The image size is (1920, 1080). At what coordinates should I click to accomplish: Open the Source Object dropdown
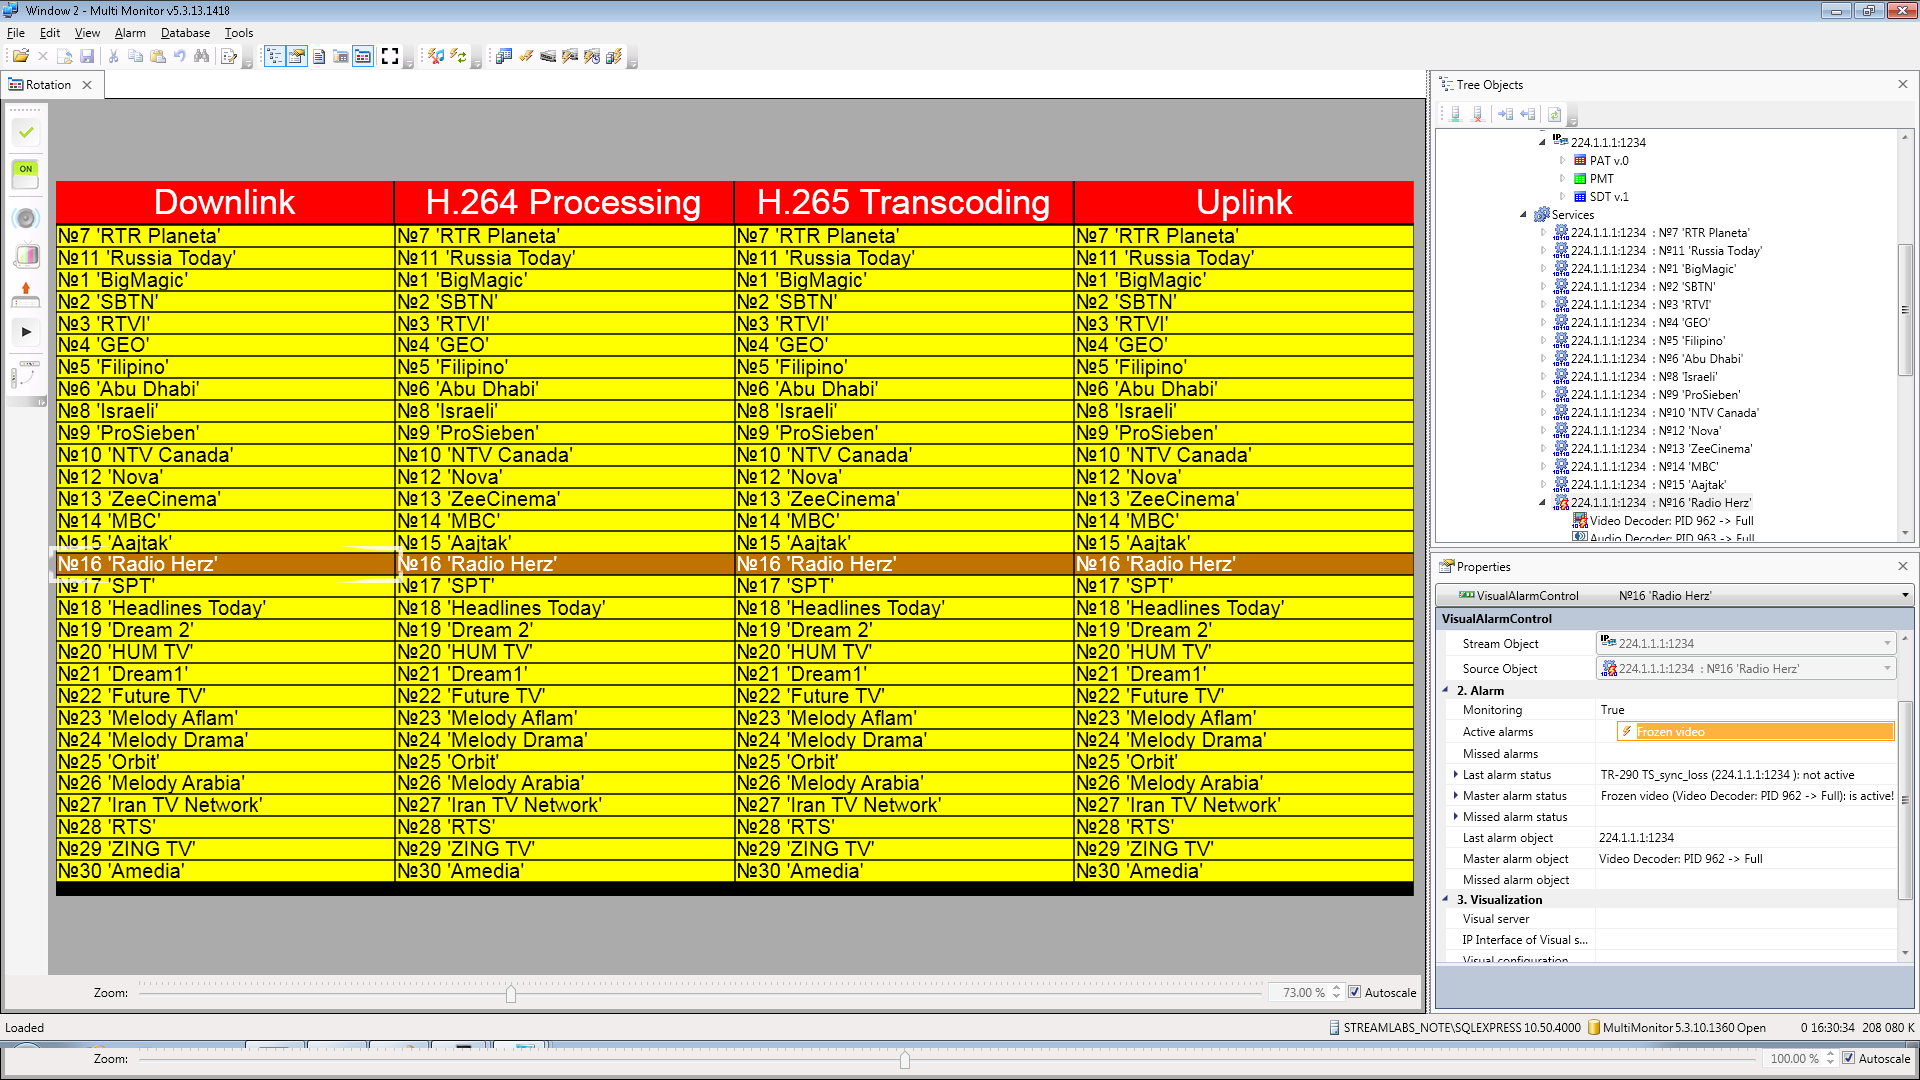(x=1887, y=668)
